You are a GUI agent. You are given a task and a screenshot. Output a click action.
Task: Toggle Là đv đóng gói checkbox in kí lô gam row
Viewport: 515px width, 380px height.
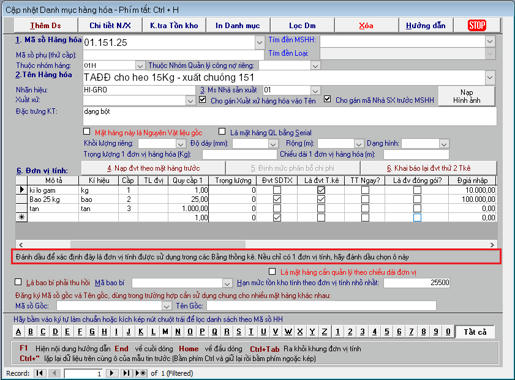click(417, 190)
